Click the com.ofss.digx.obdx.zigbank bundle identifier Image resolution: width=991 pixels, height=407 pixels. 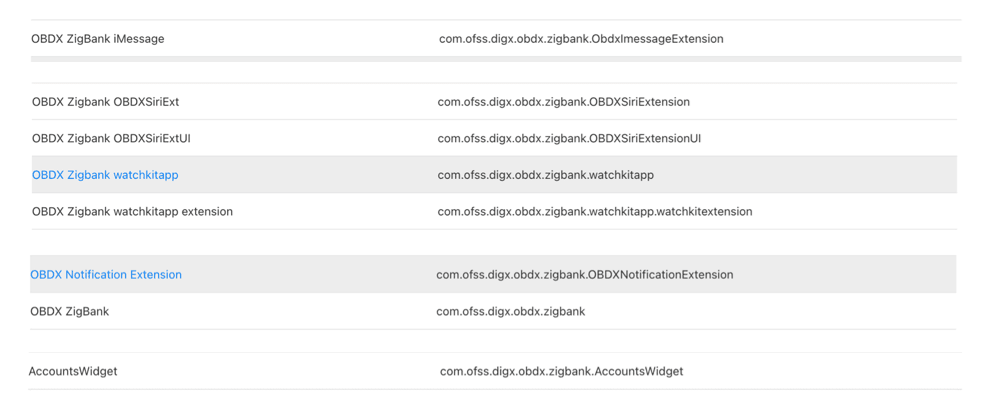[x=510, y=312]
